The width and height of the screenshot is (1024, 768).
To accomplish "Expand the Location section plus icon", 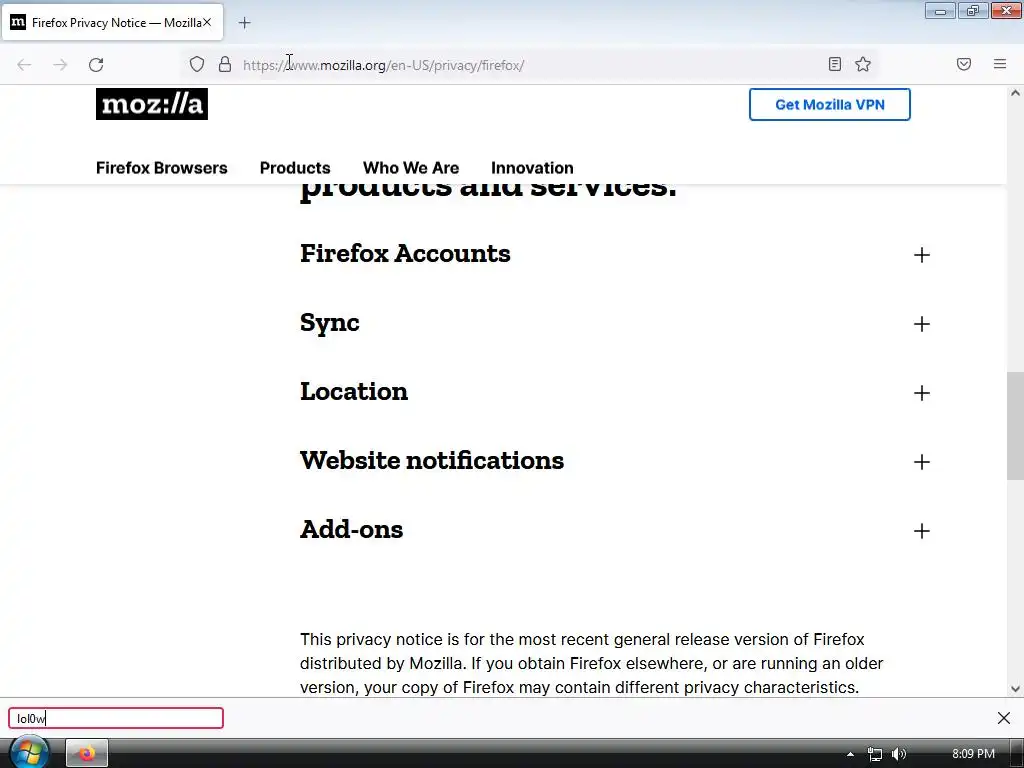I will [921, 393].
